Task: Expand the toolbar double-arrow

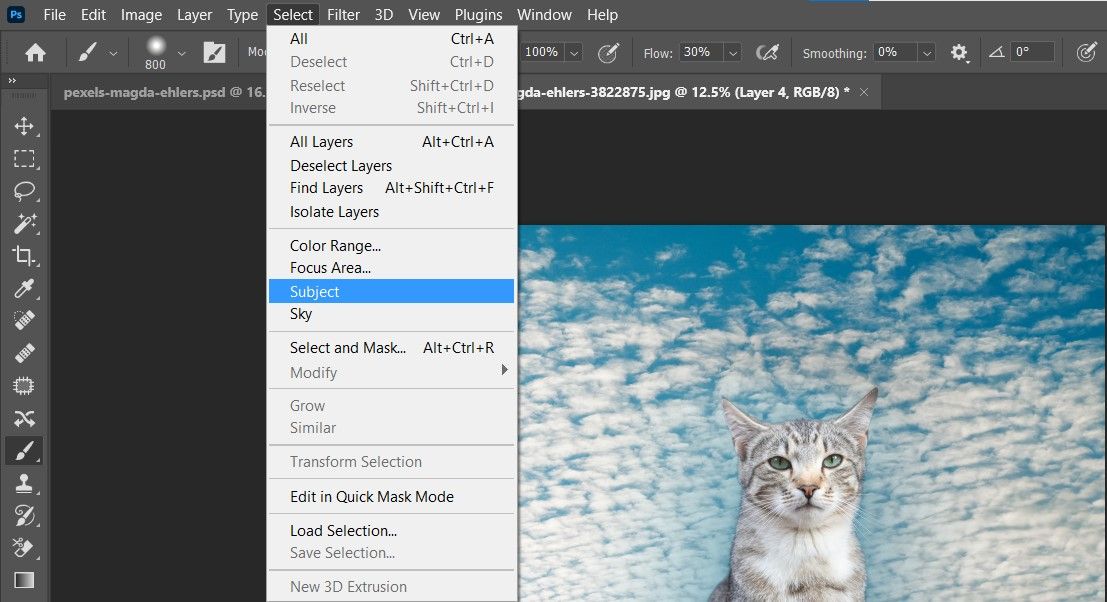Action: pos(12,80)
